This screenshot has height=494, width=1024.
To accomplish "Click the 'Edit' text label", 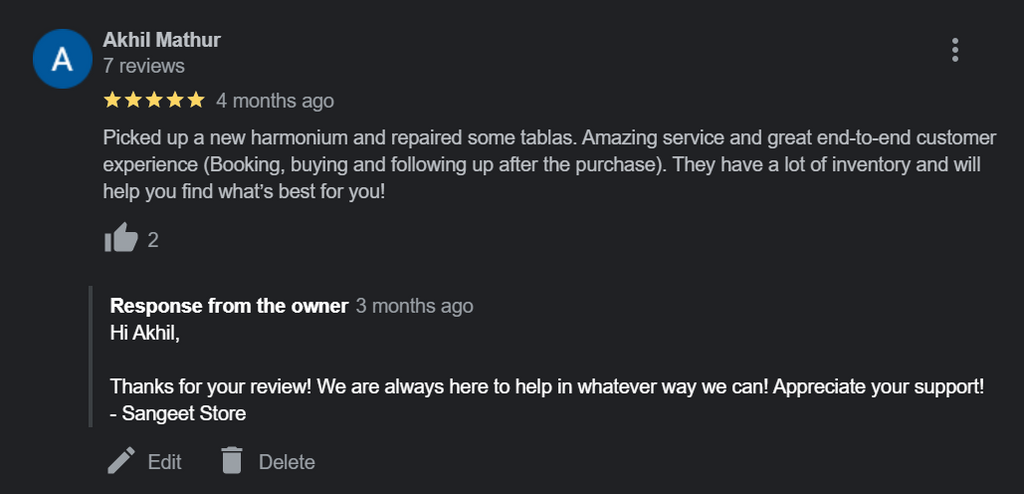I will (165, 462).
